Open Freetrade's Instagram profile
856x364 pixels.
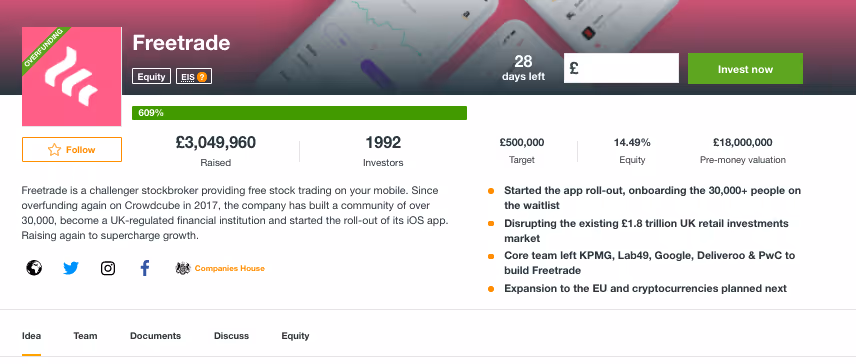point(108,268)
